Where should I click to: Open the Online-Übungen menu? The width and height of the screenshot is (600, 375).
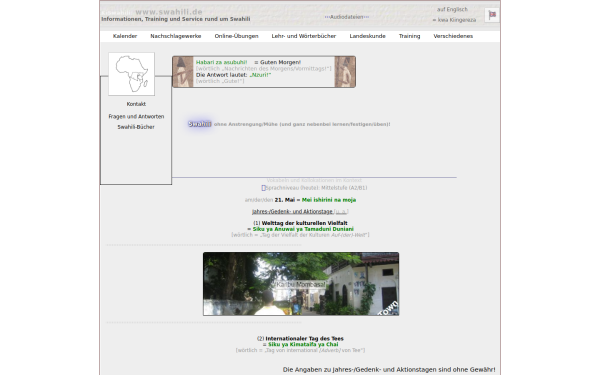(236, 36)
